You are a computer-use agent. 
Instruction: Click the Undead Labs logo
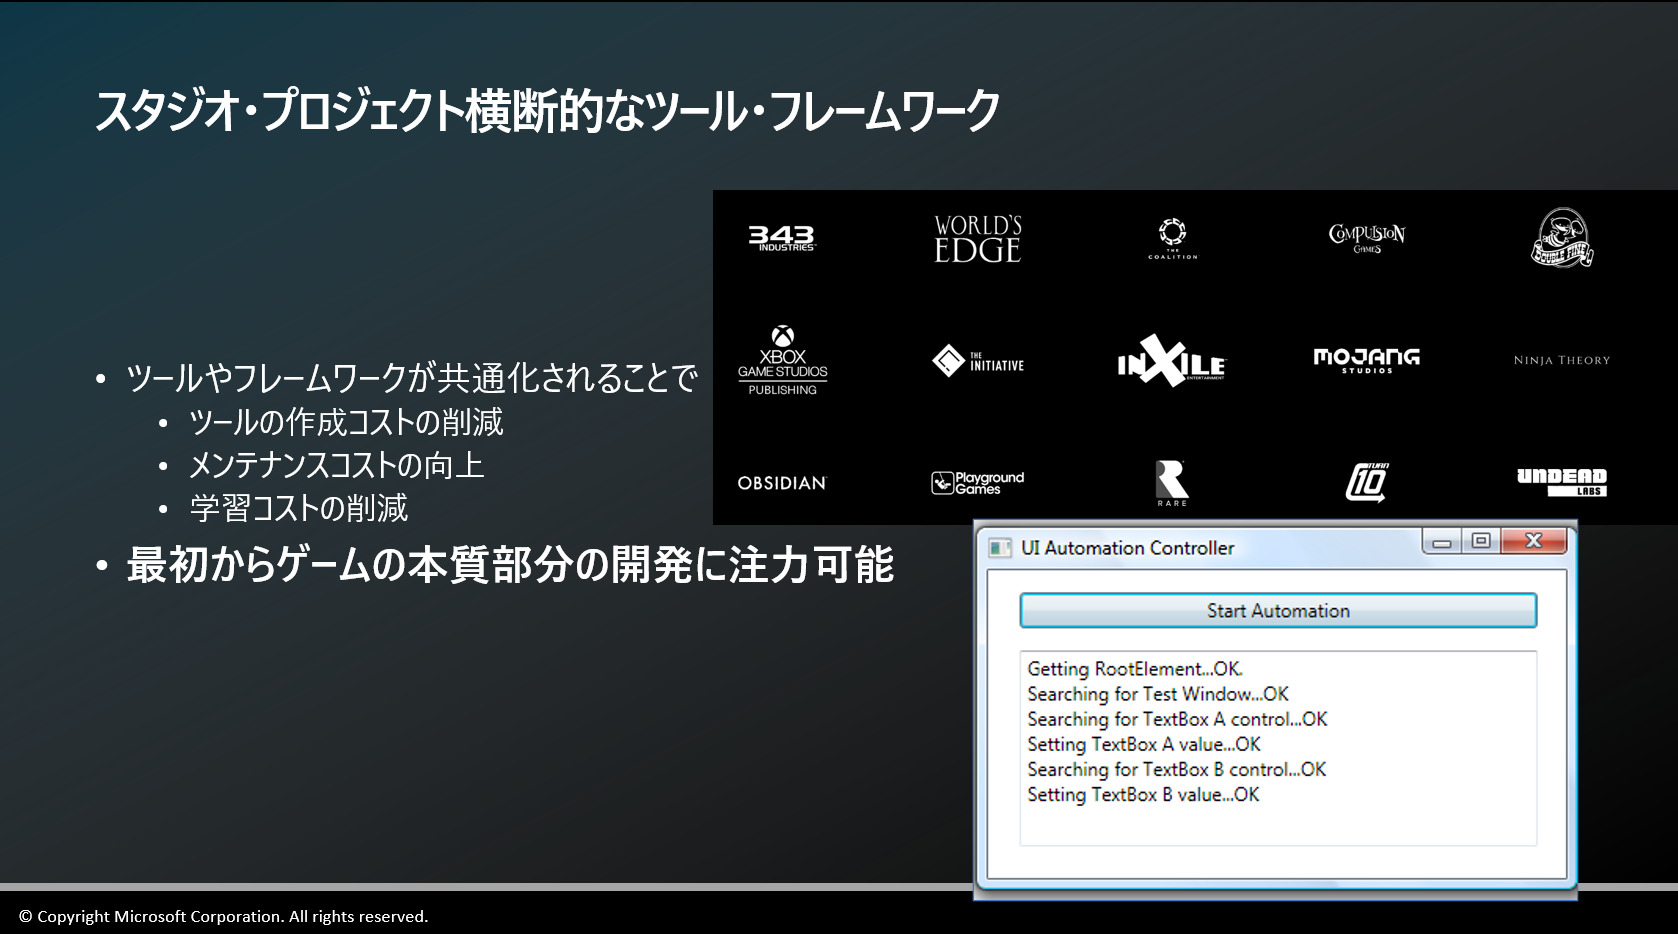point(1562,482)
